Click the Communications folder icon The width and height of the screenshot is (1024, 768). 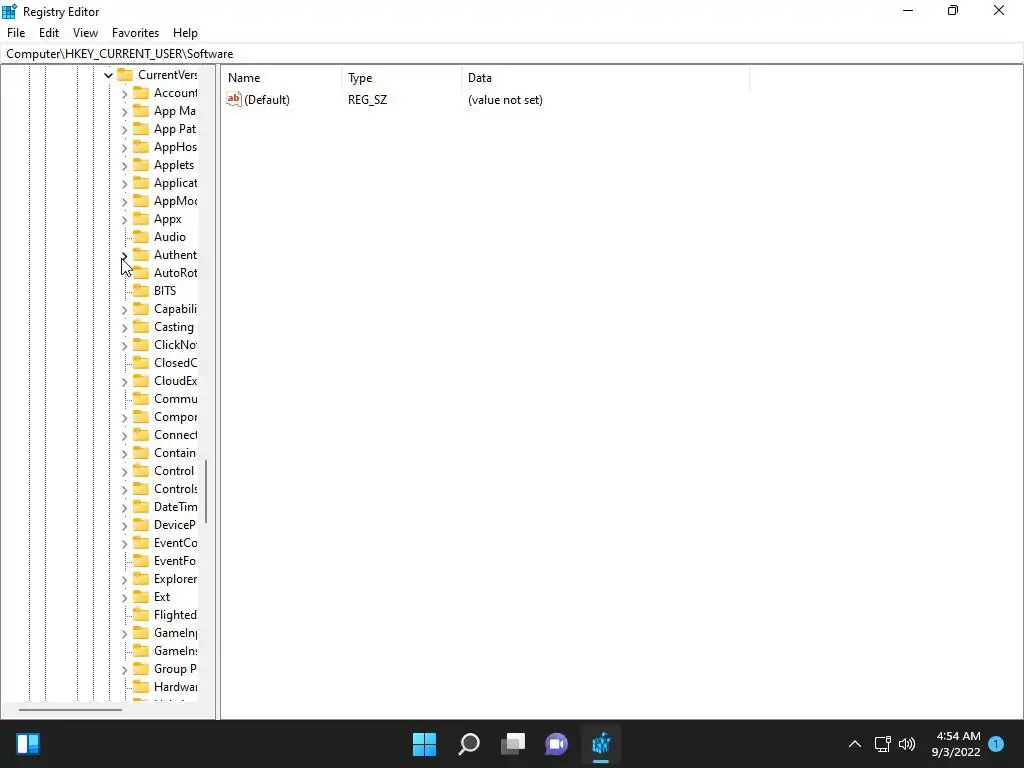(x=141, y=398)
